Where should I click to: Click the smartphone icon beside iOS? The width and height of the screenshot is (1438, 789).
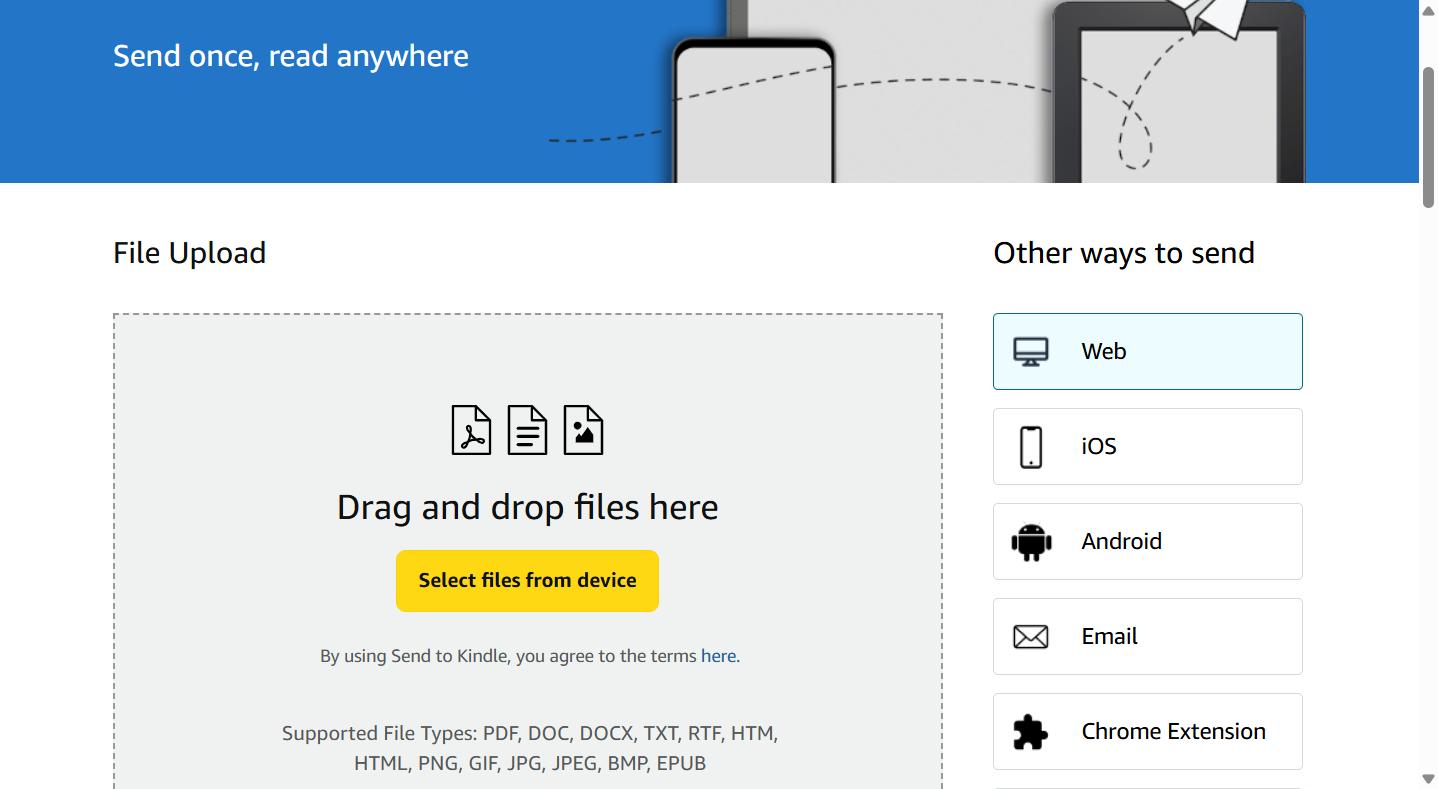click(x=1031, y=447)
